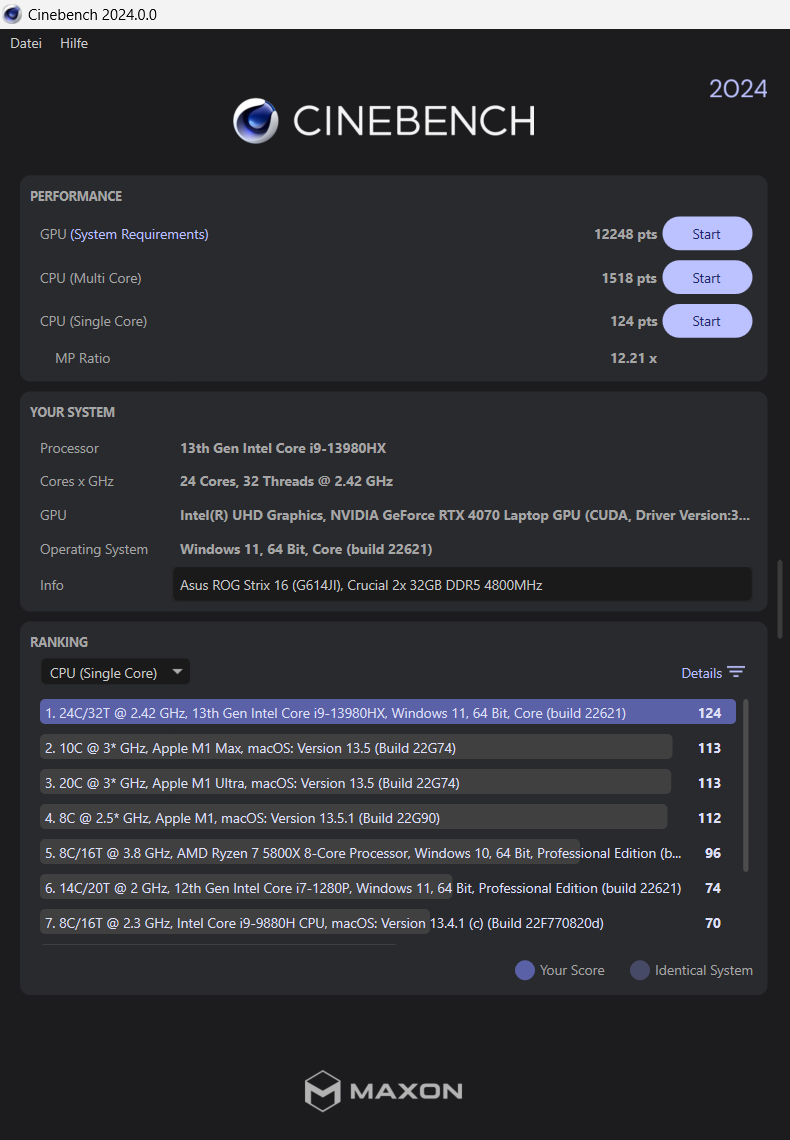The width and height of the screenshot is (790, 1140).
Task: Start the GPU benchmark
Action: tap(707, 234)
